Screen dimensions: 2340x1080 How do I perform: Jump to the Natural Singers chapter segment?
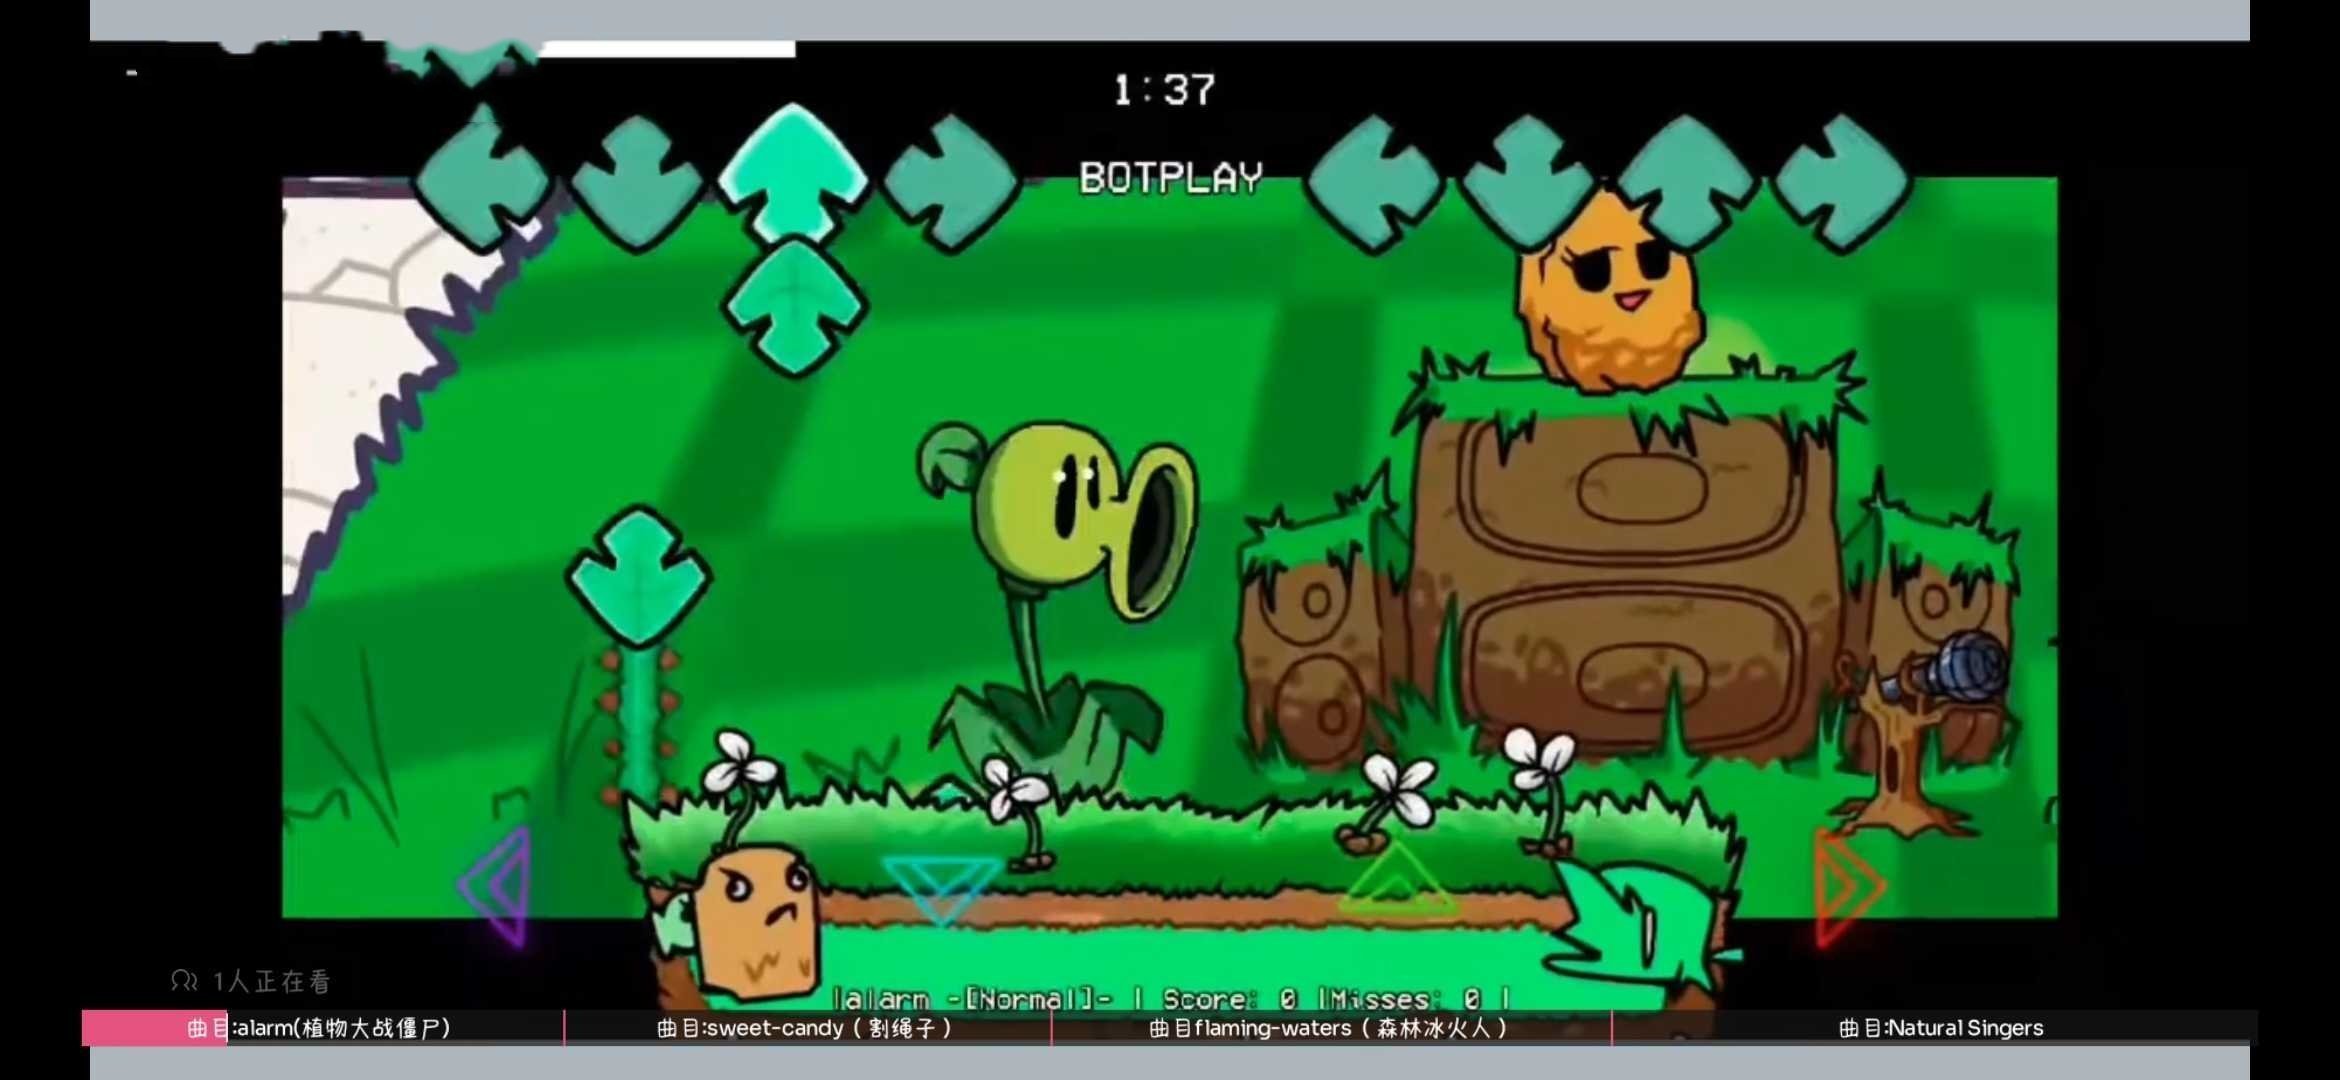(x=1940, y=1028)
